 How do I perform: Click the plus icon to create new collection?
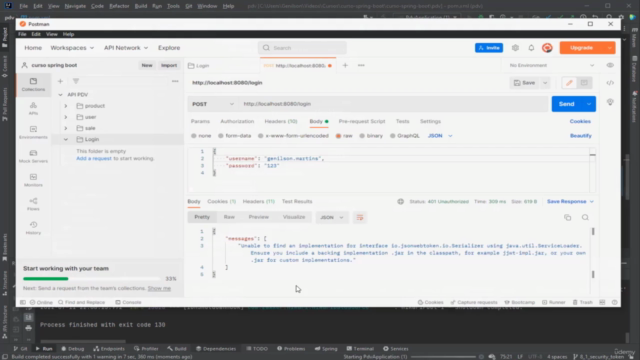pyautogui.click(x=60, y=81)
